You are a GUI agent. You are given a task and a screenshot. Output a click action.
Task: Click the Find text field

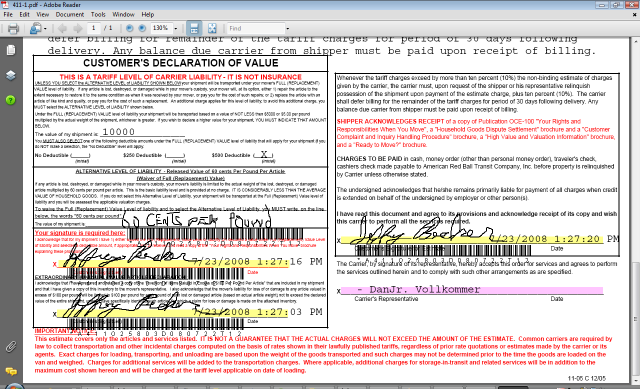tap(256, 29)
